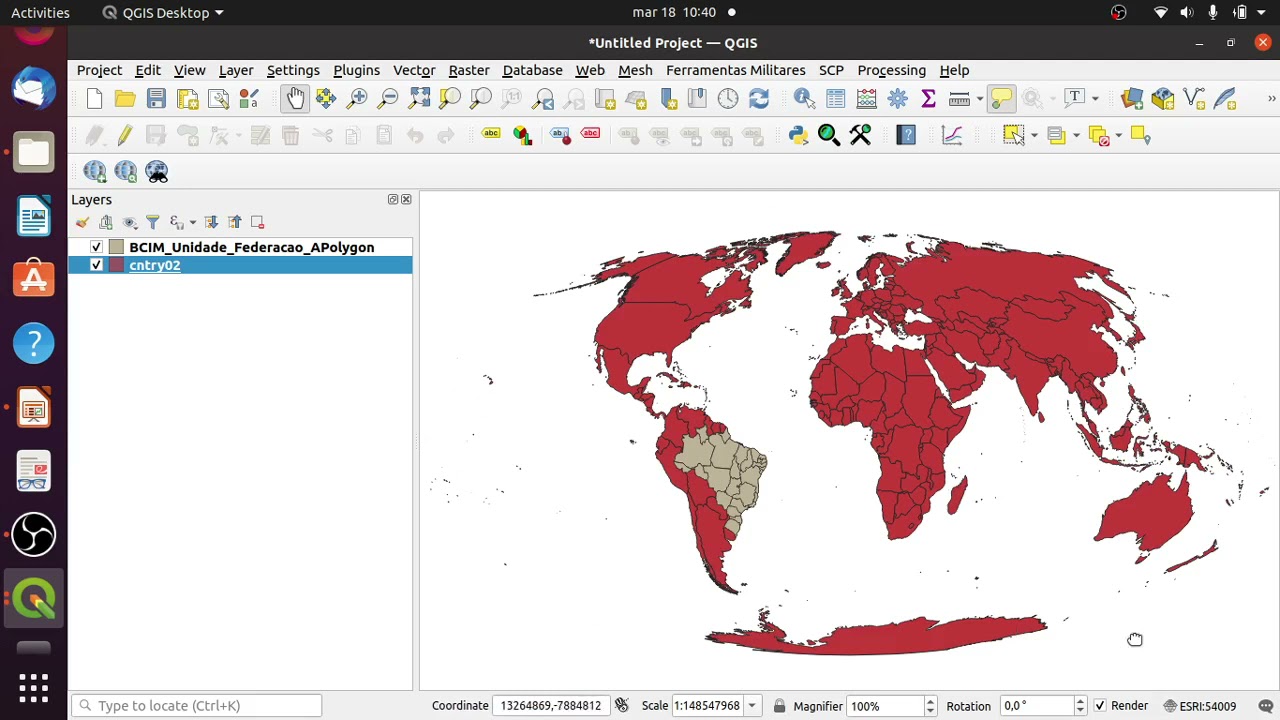Toggle extents display beside the coordinate box
The width and height of the screenshot is (1280, 720).
coord(621,706)
